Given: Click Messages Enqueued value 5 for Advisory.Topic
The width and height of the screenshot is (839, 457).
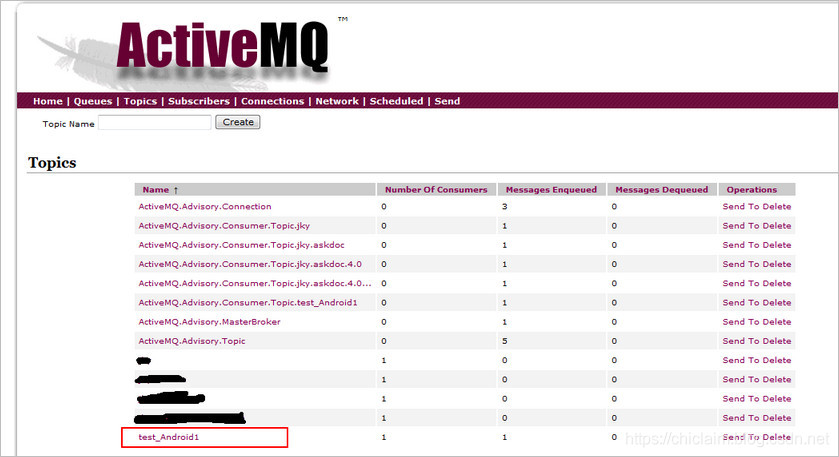Looking at the screenshot, I should point(505,341).
